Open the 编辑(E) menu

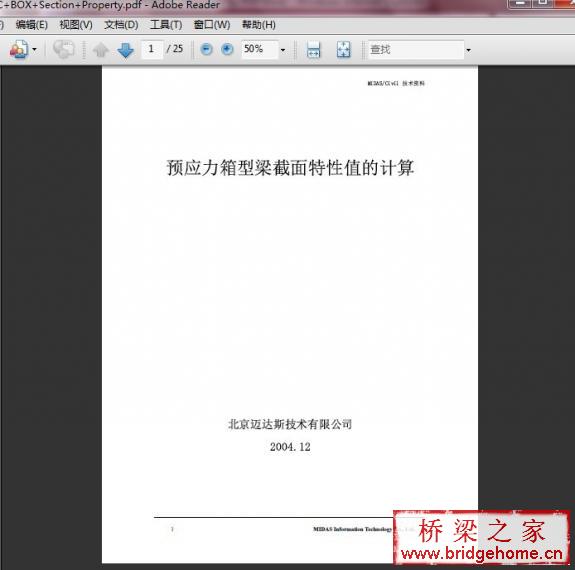pos(32,25)
